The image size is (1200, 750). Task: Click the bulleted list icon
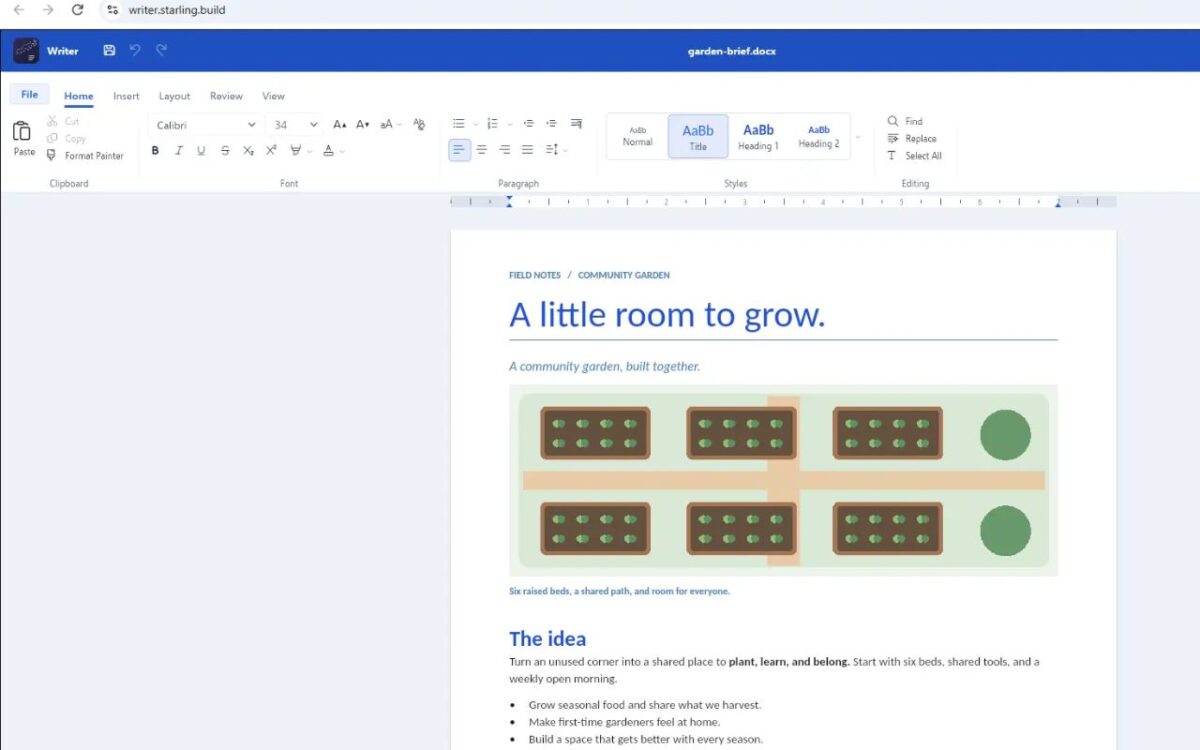459,124
